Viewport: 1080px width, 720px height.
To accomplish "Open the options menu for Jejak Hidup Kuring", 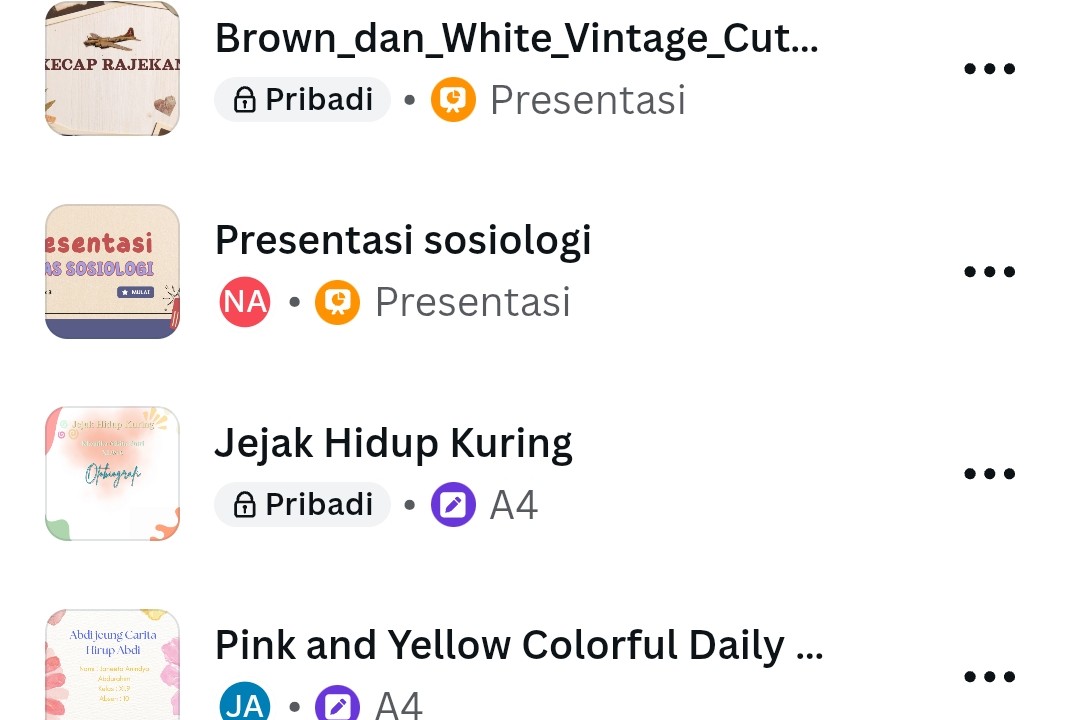I will 989,473.
